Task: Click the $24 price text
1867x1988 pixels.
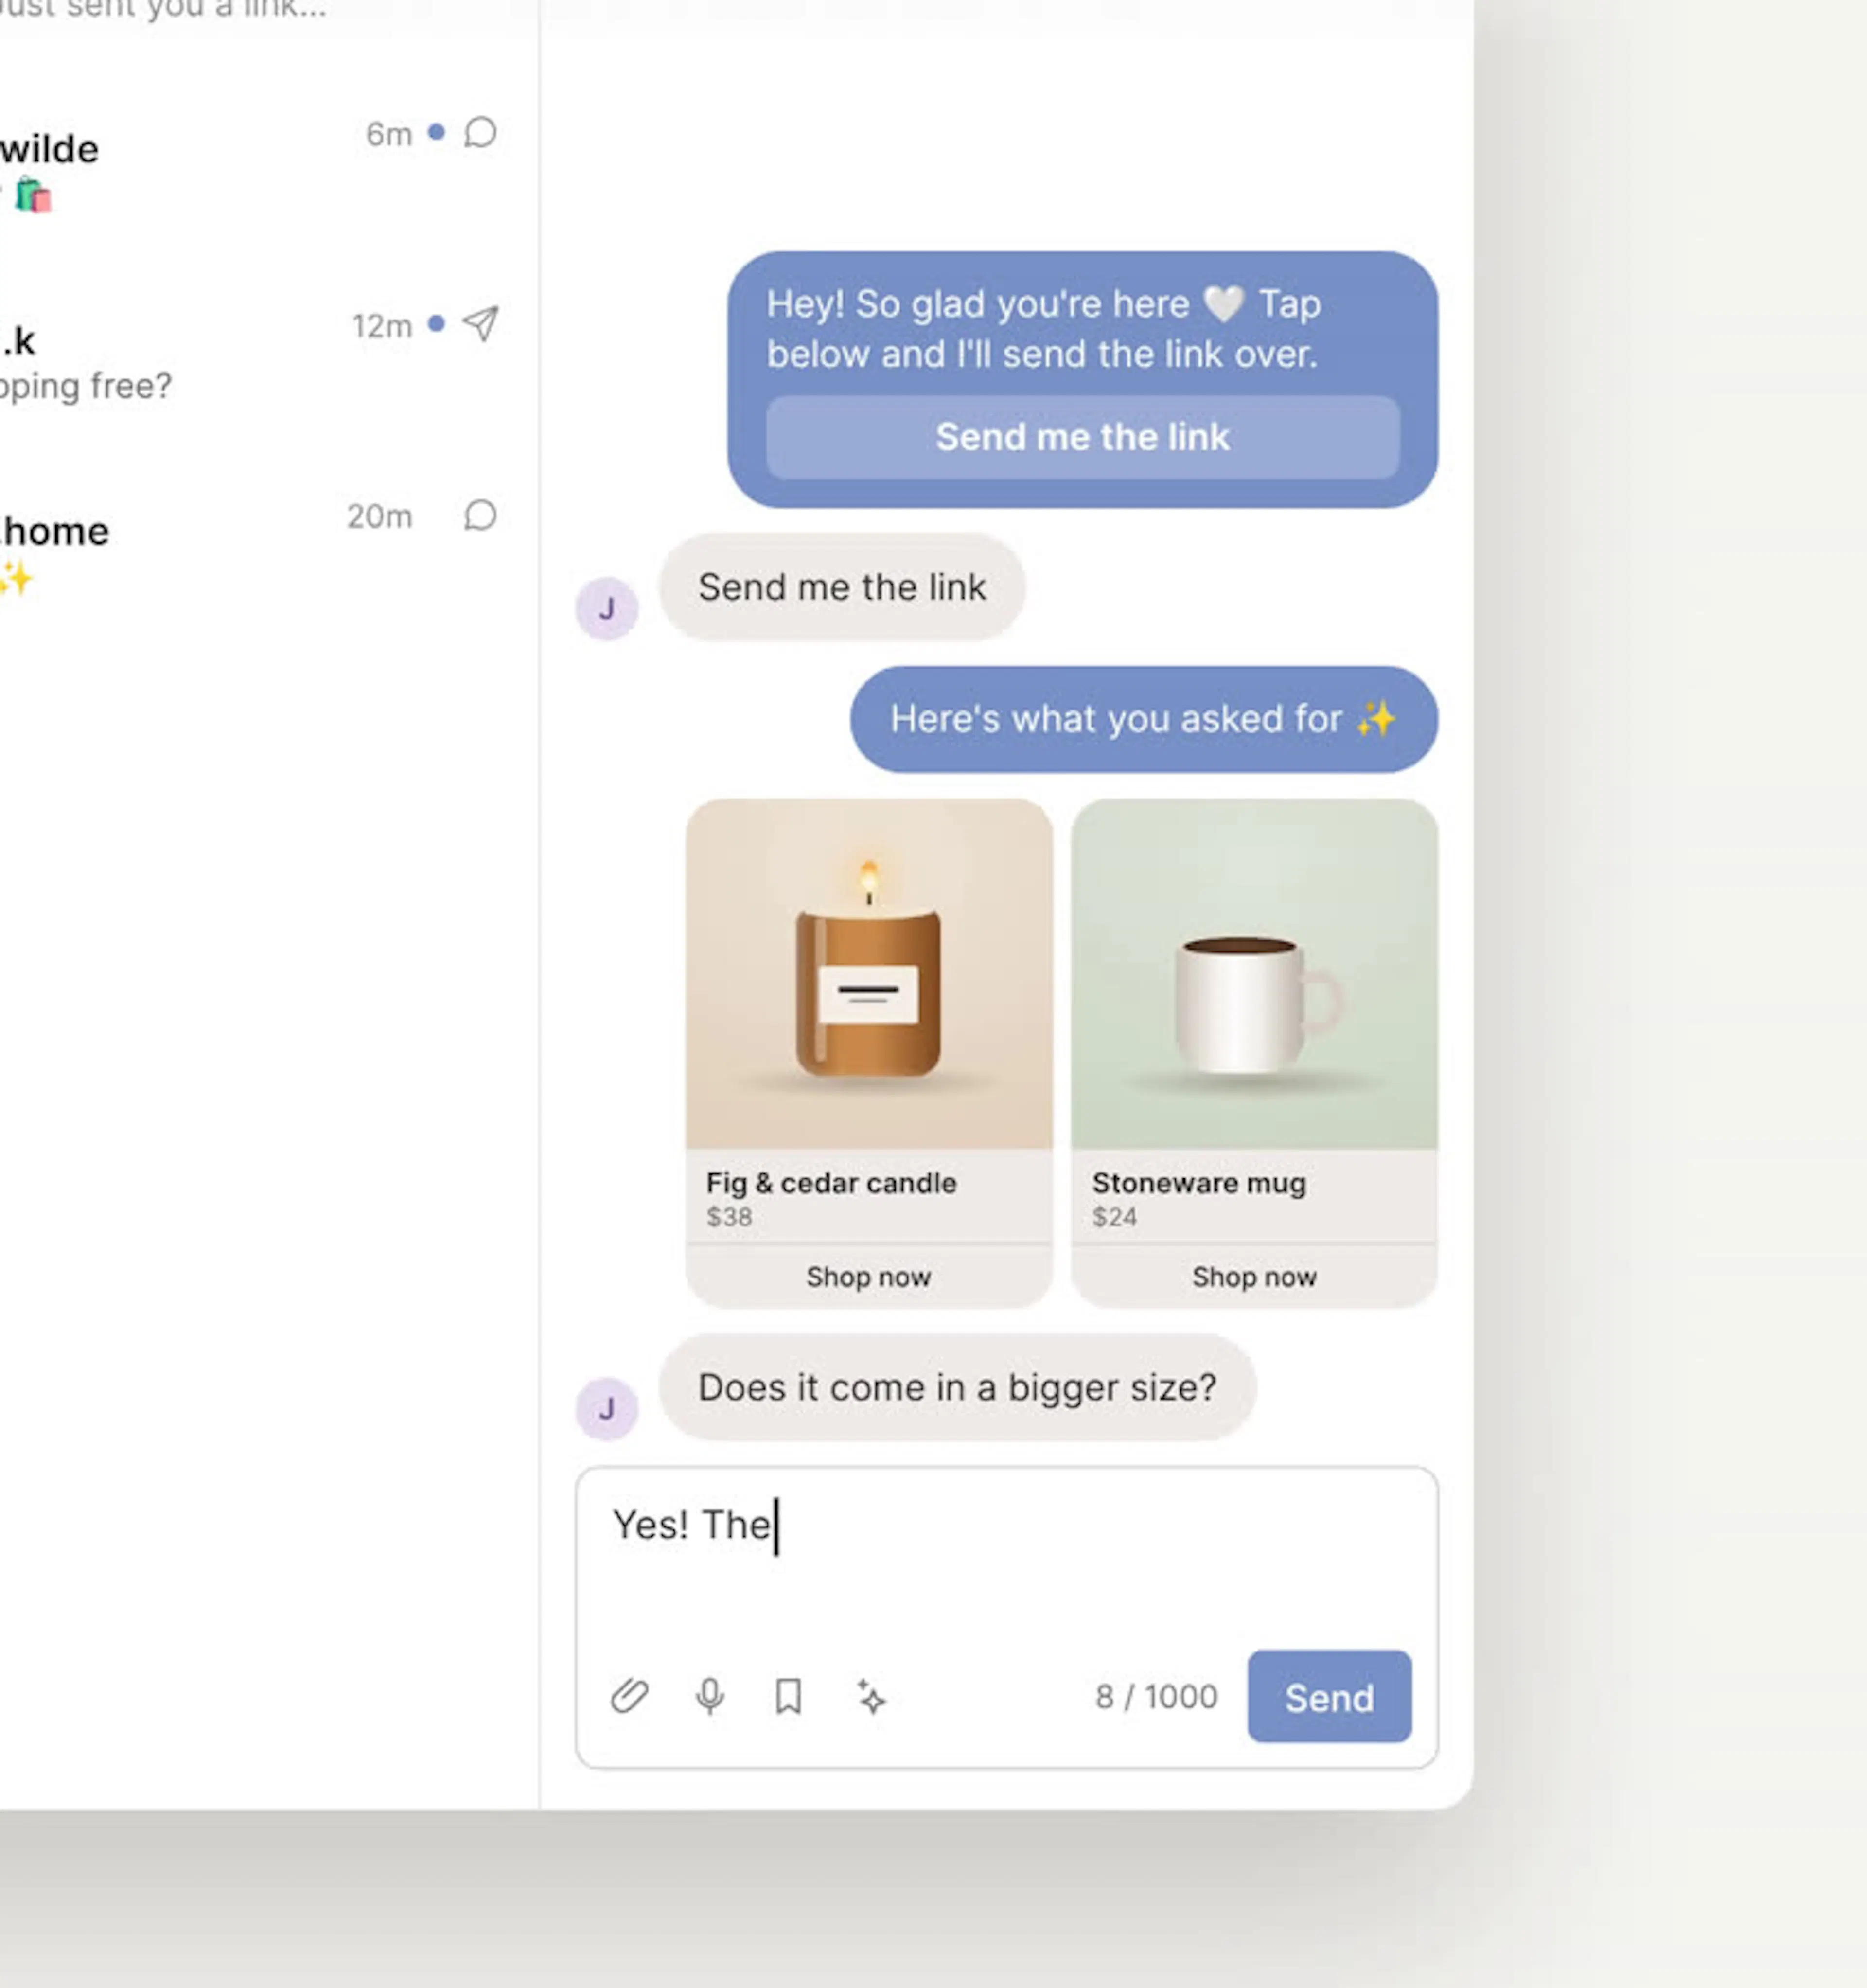Action: [1114, 1217]
